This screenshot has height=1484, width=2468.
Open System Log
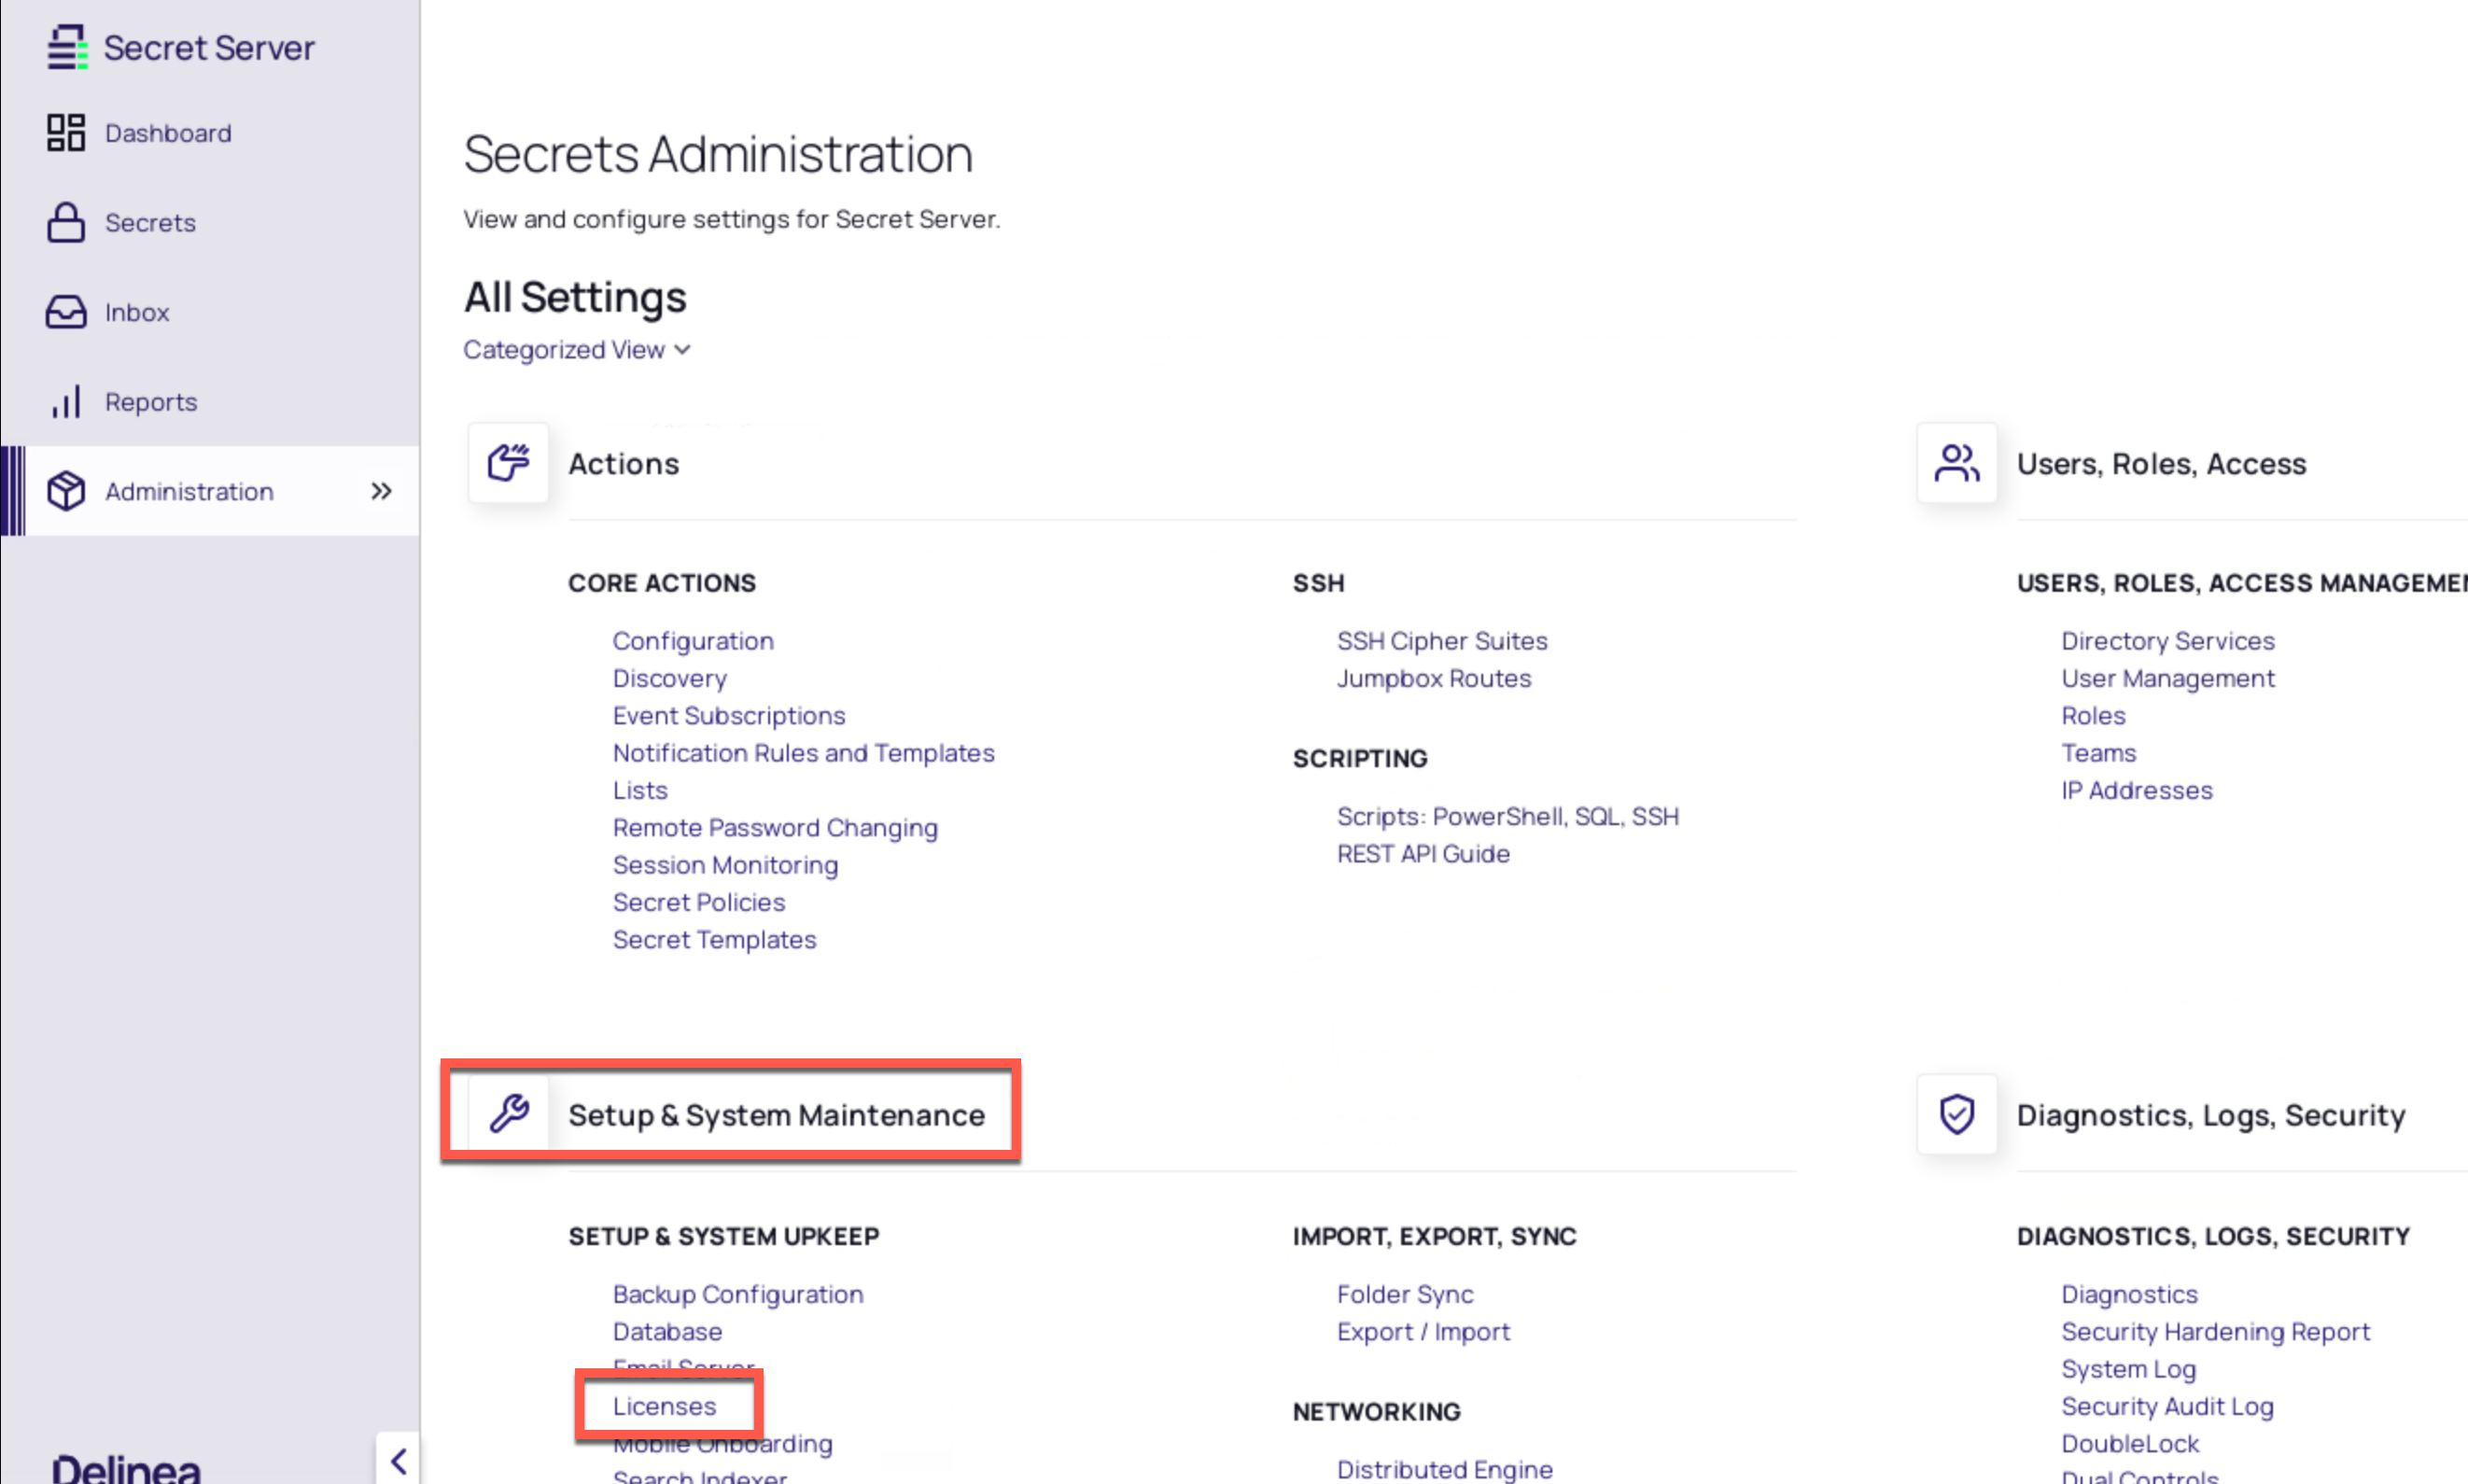point(2128,1369)
